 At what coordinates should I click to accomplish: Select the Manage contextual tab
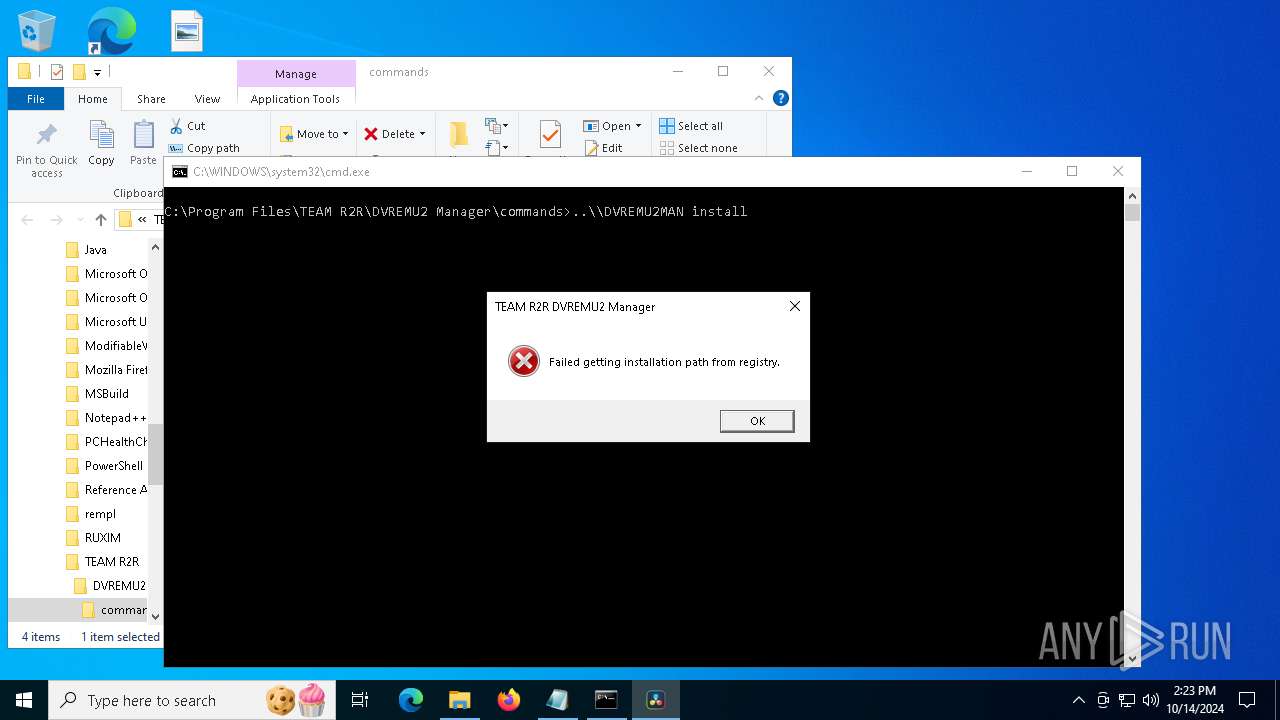296,74
